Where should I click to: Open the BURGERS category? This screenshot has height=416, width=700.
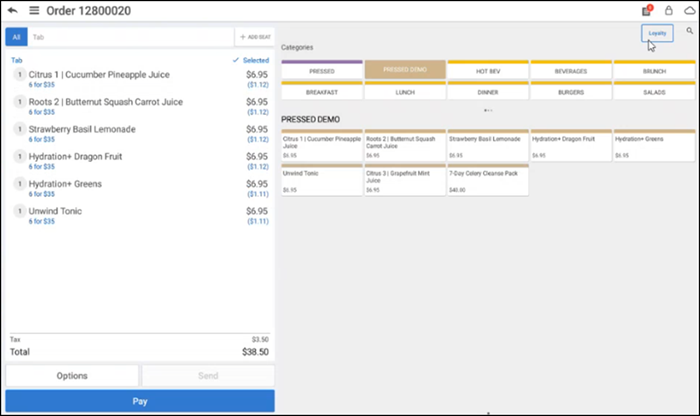click(x=571, y=91)
